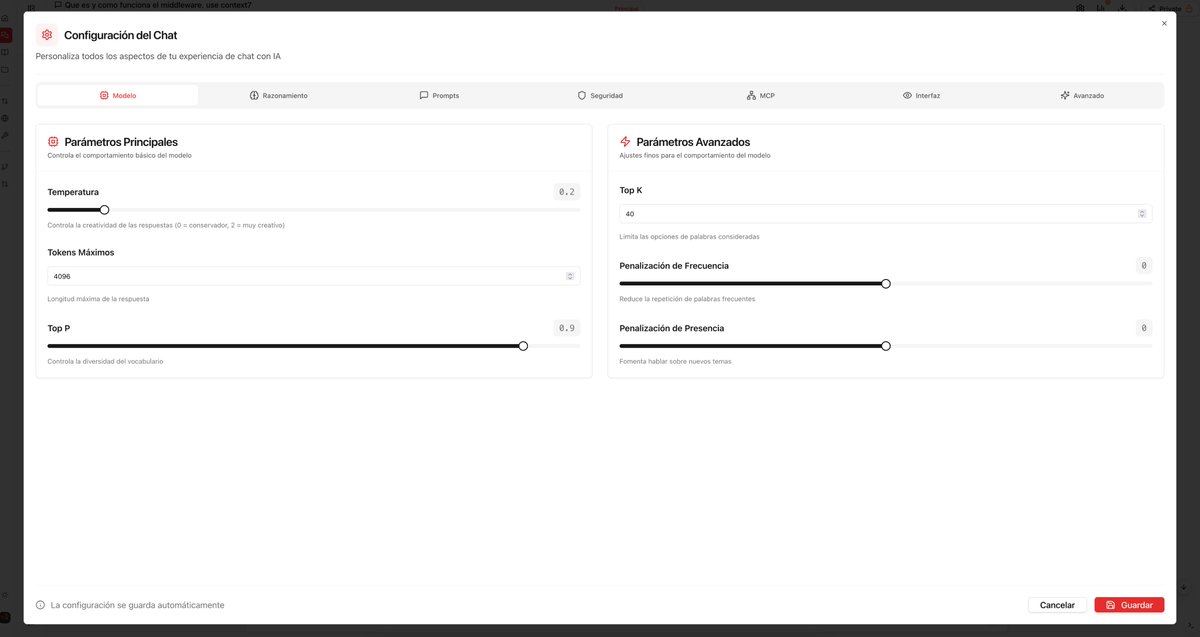1200x637 pixels.
Task: Click the "Parámetros Principales" heading
Action: [x=121, y=142]
